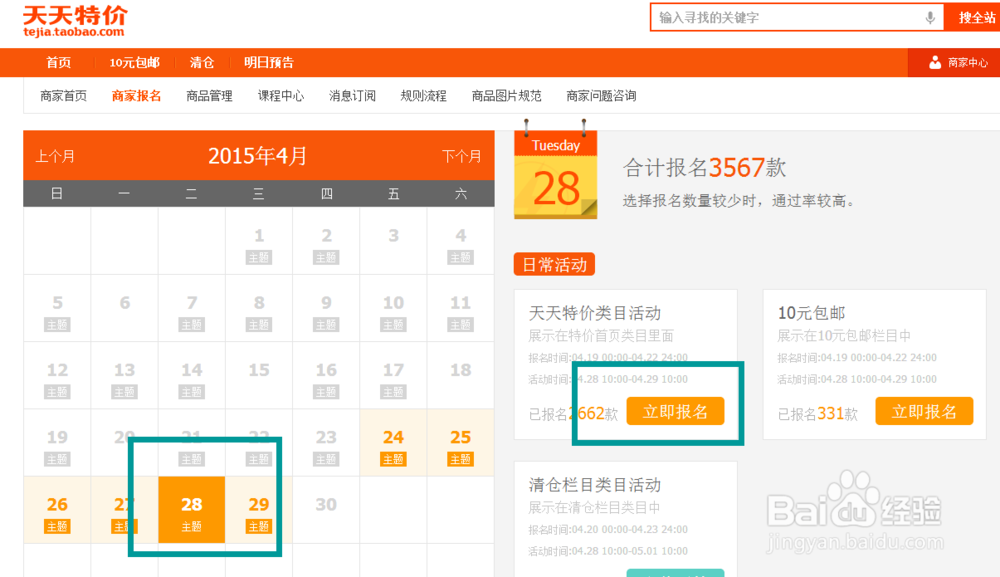Select April 29 on the calendar

point(258,510)
